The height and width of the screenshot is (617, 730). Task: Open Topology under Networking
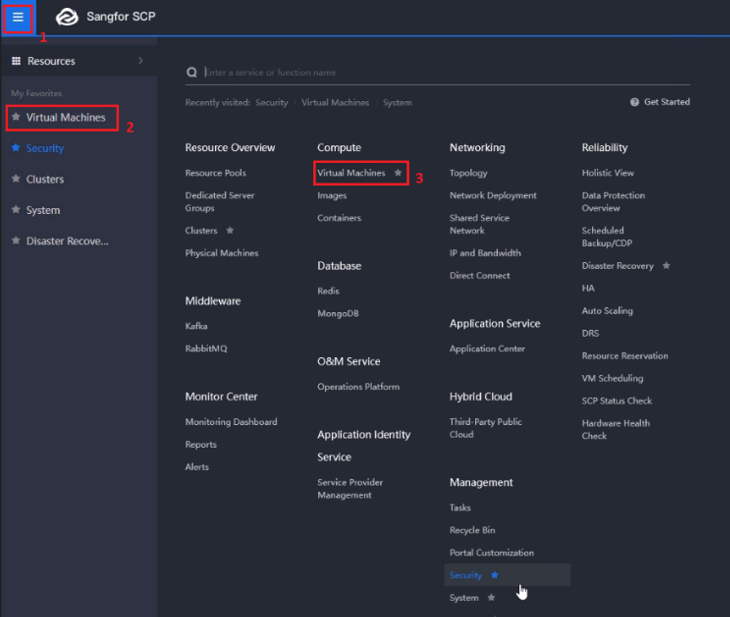(468, 173)
